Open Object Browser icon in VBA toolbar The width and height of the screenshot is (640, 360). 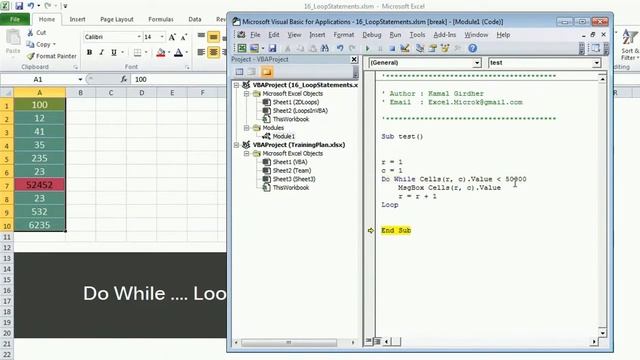(445, 48)
